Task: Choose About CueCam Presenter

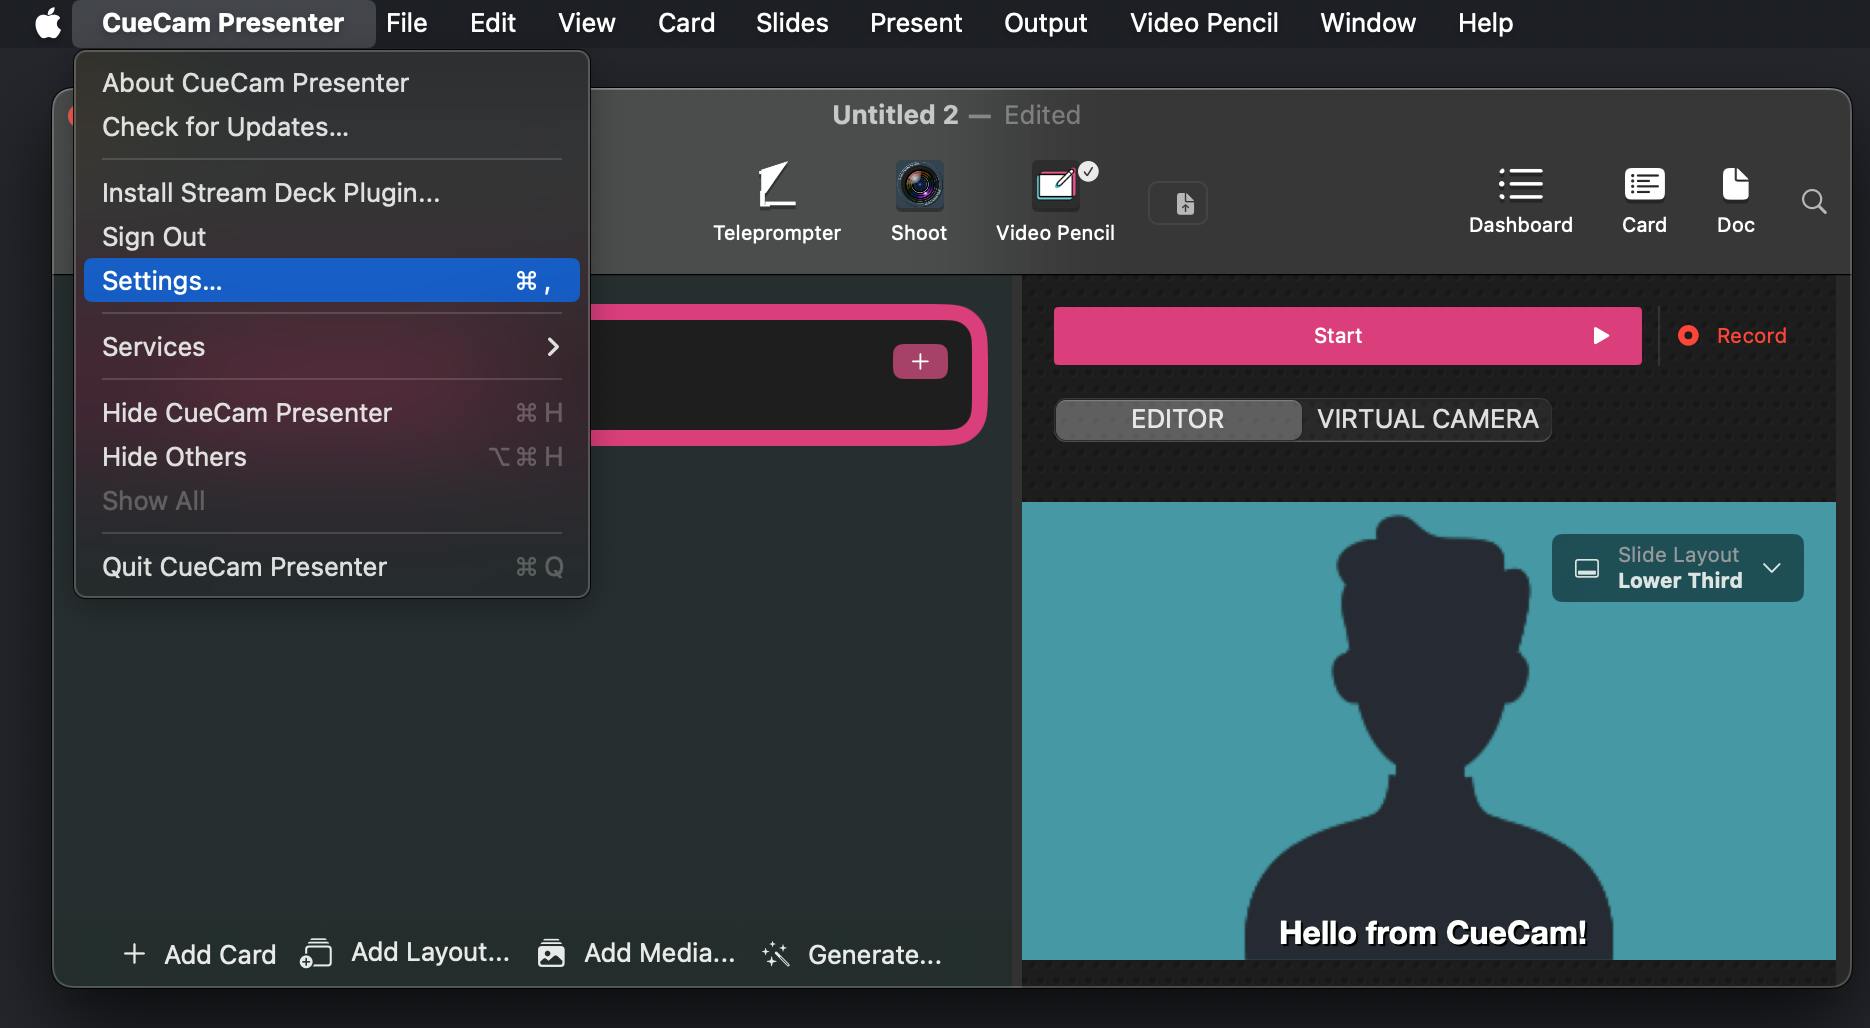Action: [332, 83]
